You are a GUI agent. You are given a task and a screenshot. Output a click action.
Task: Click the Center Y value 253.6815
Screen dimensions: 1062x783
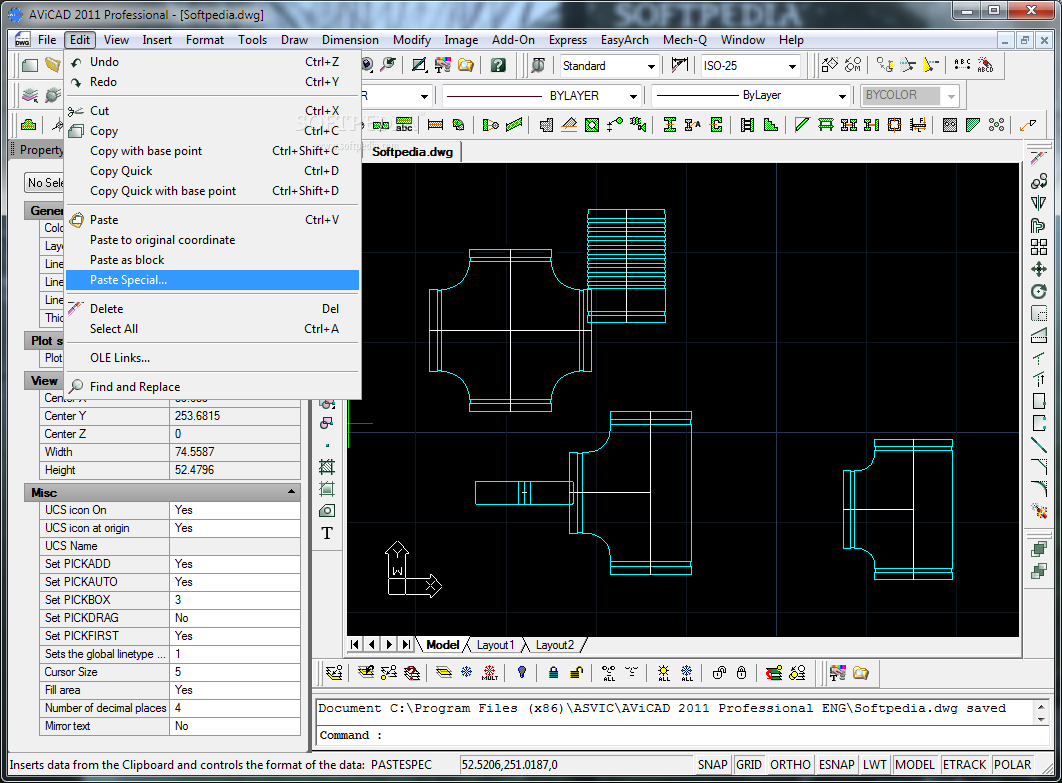[234, 416]
